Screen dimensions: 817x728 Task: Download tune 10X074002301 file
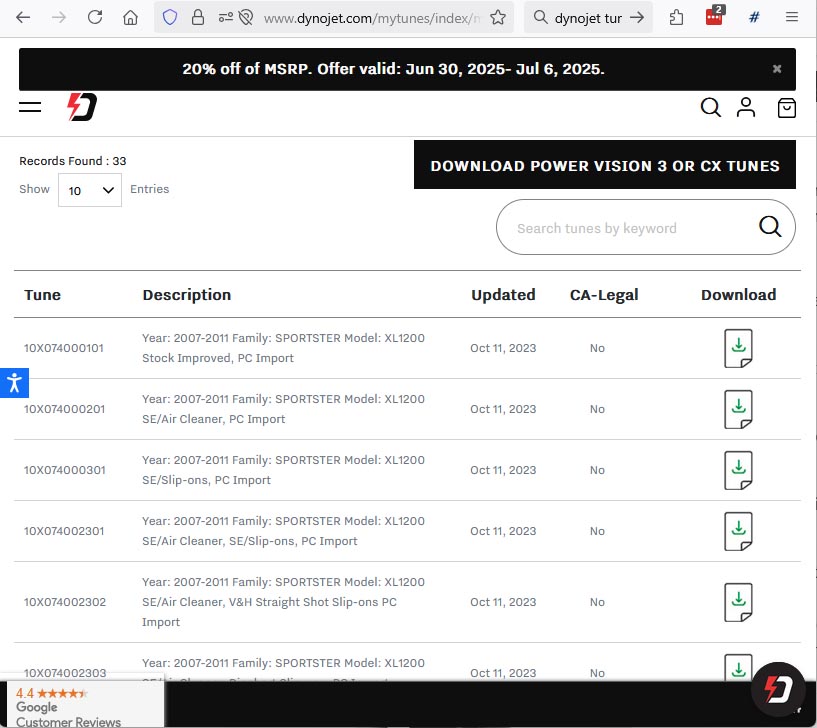point(738,531)
